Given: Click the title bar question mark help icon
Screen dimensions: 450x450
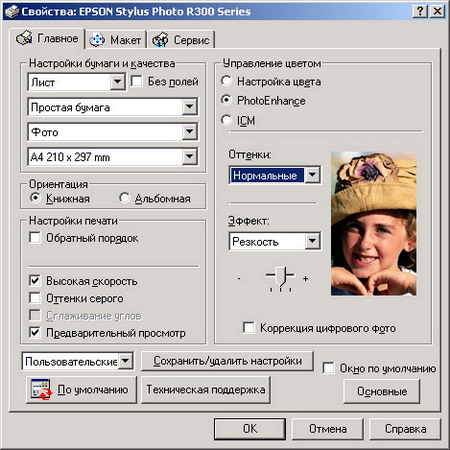Looking at the screenshot, I should 420,12.
